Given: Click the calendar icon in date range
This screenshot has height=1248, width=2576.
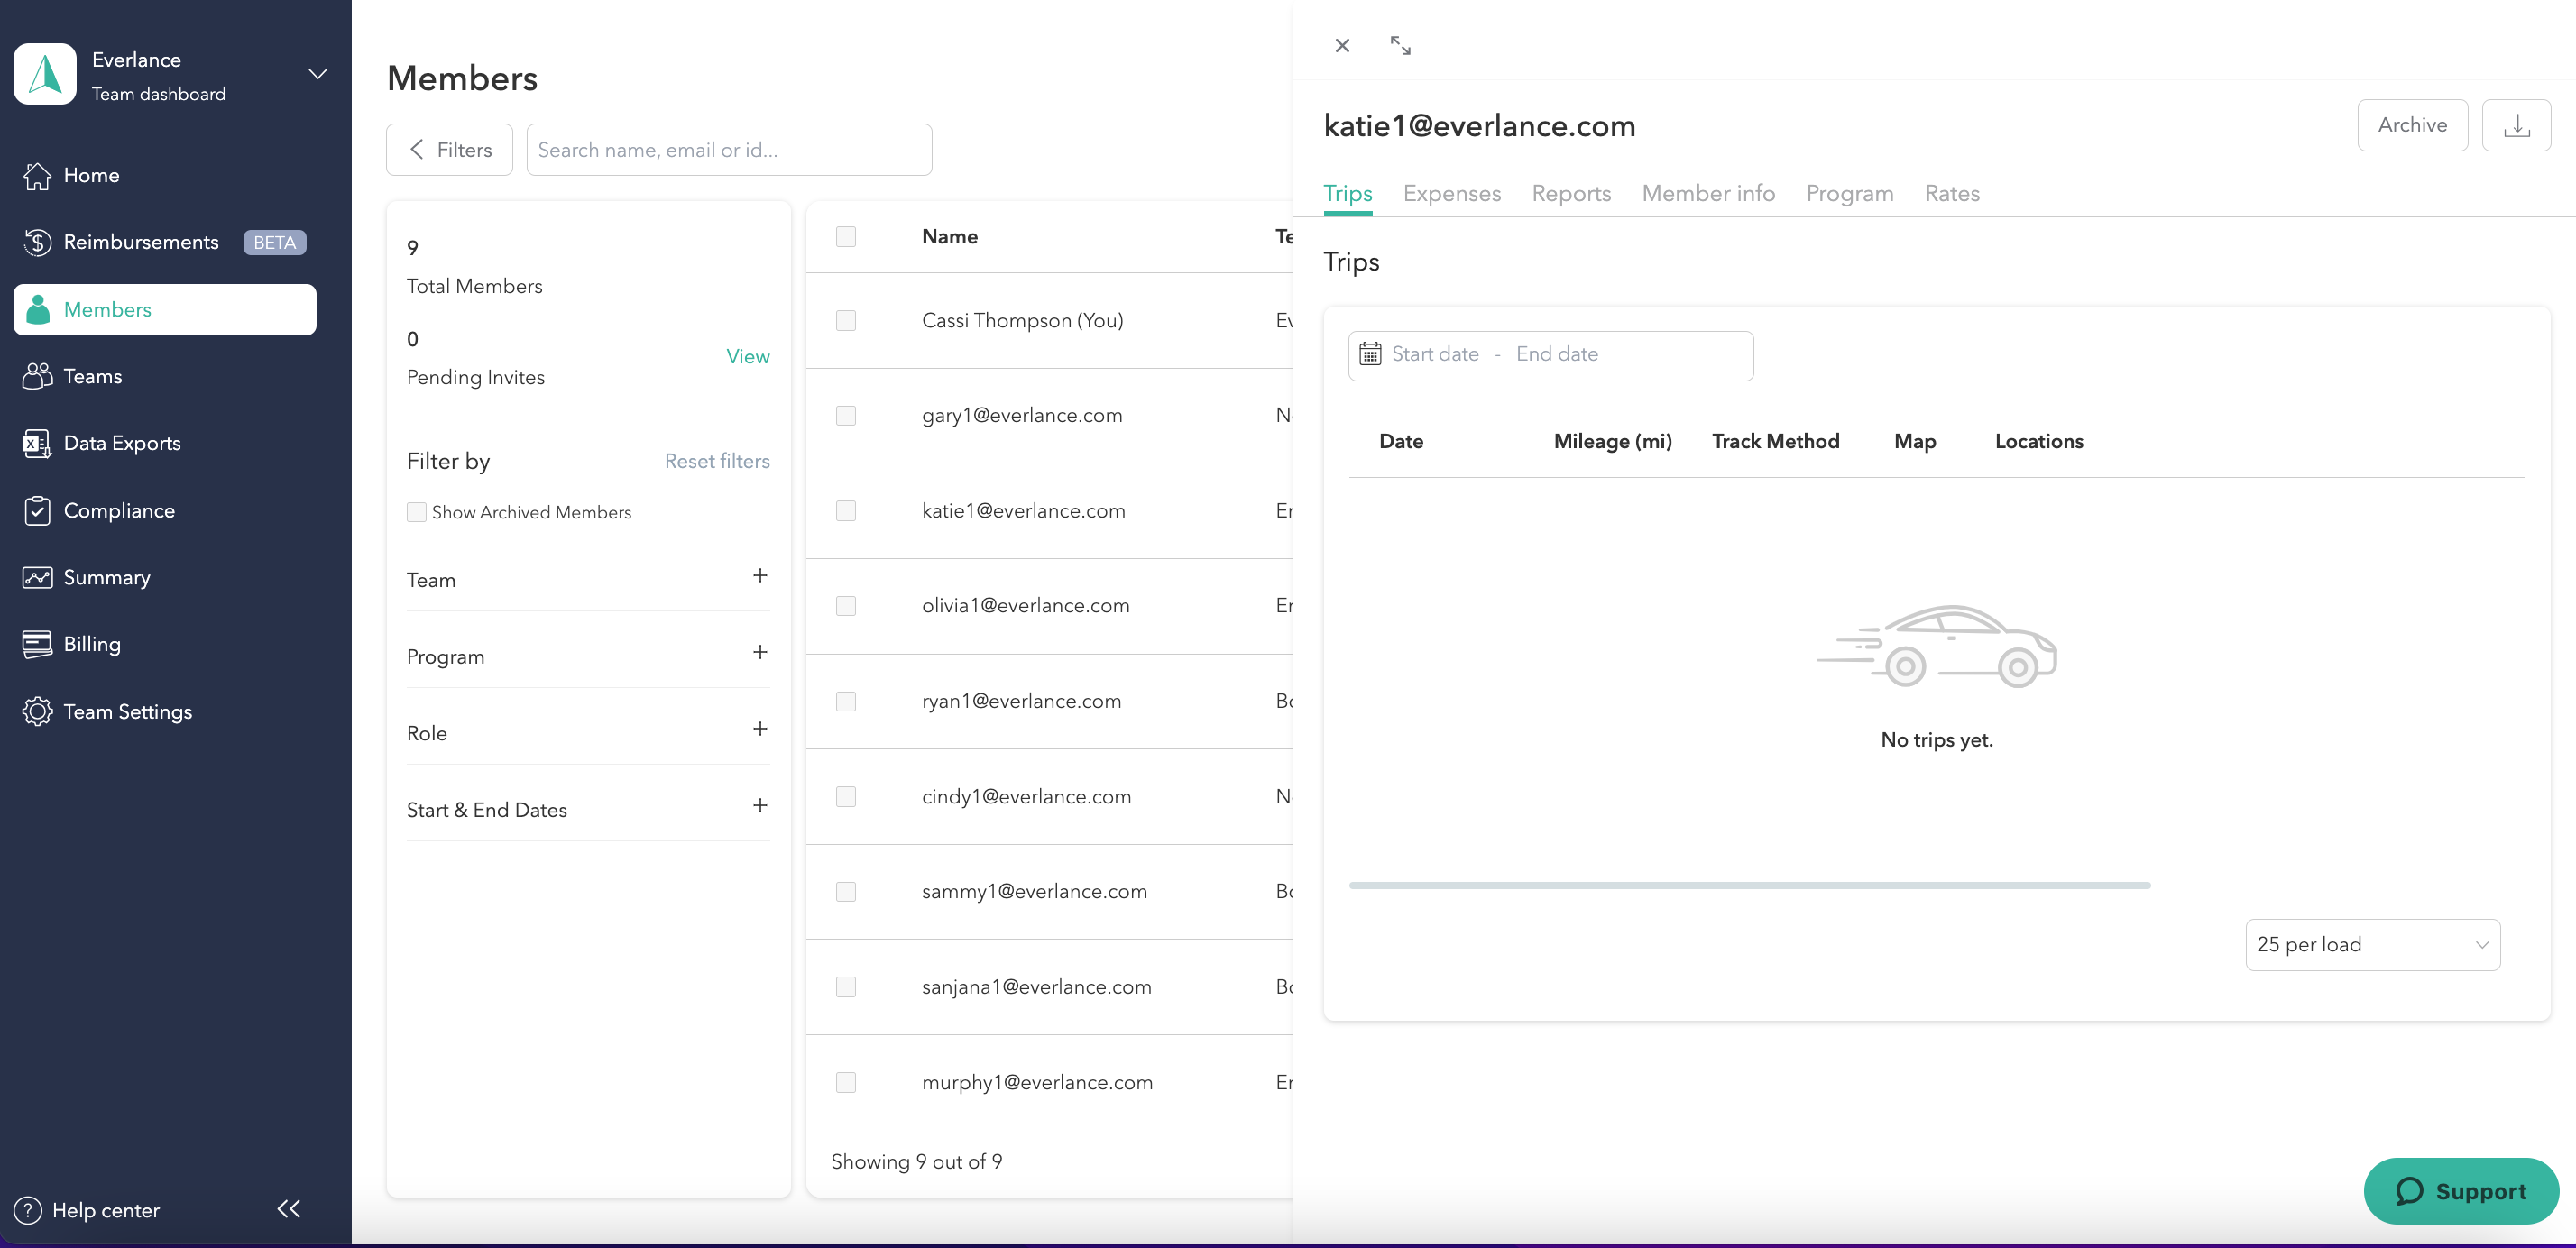Looking at the screenshot, I should click(x=1370, y=354).
